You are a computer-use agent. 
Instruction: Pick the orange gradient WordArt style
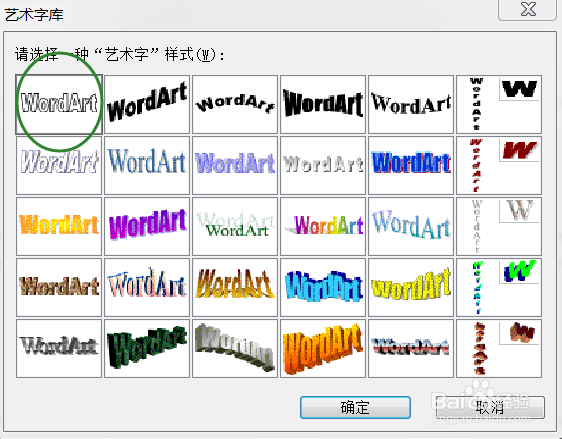(59, 226)
